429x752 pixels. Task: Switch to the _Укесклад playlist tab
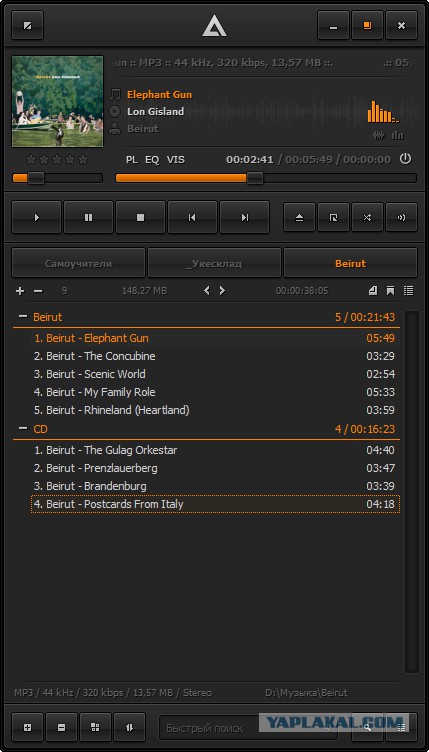(x=214, y=263)
